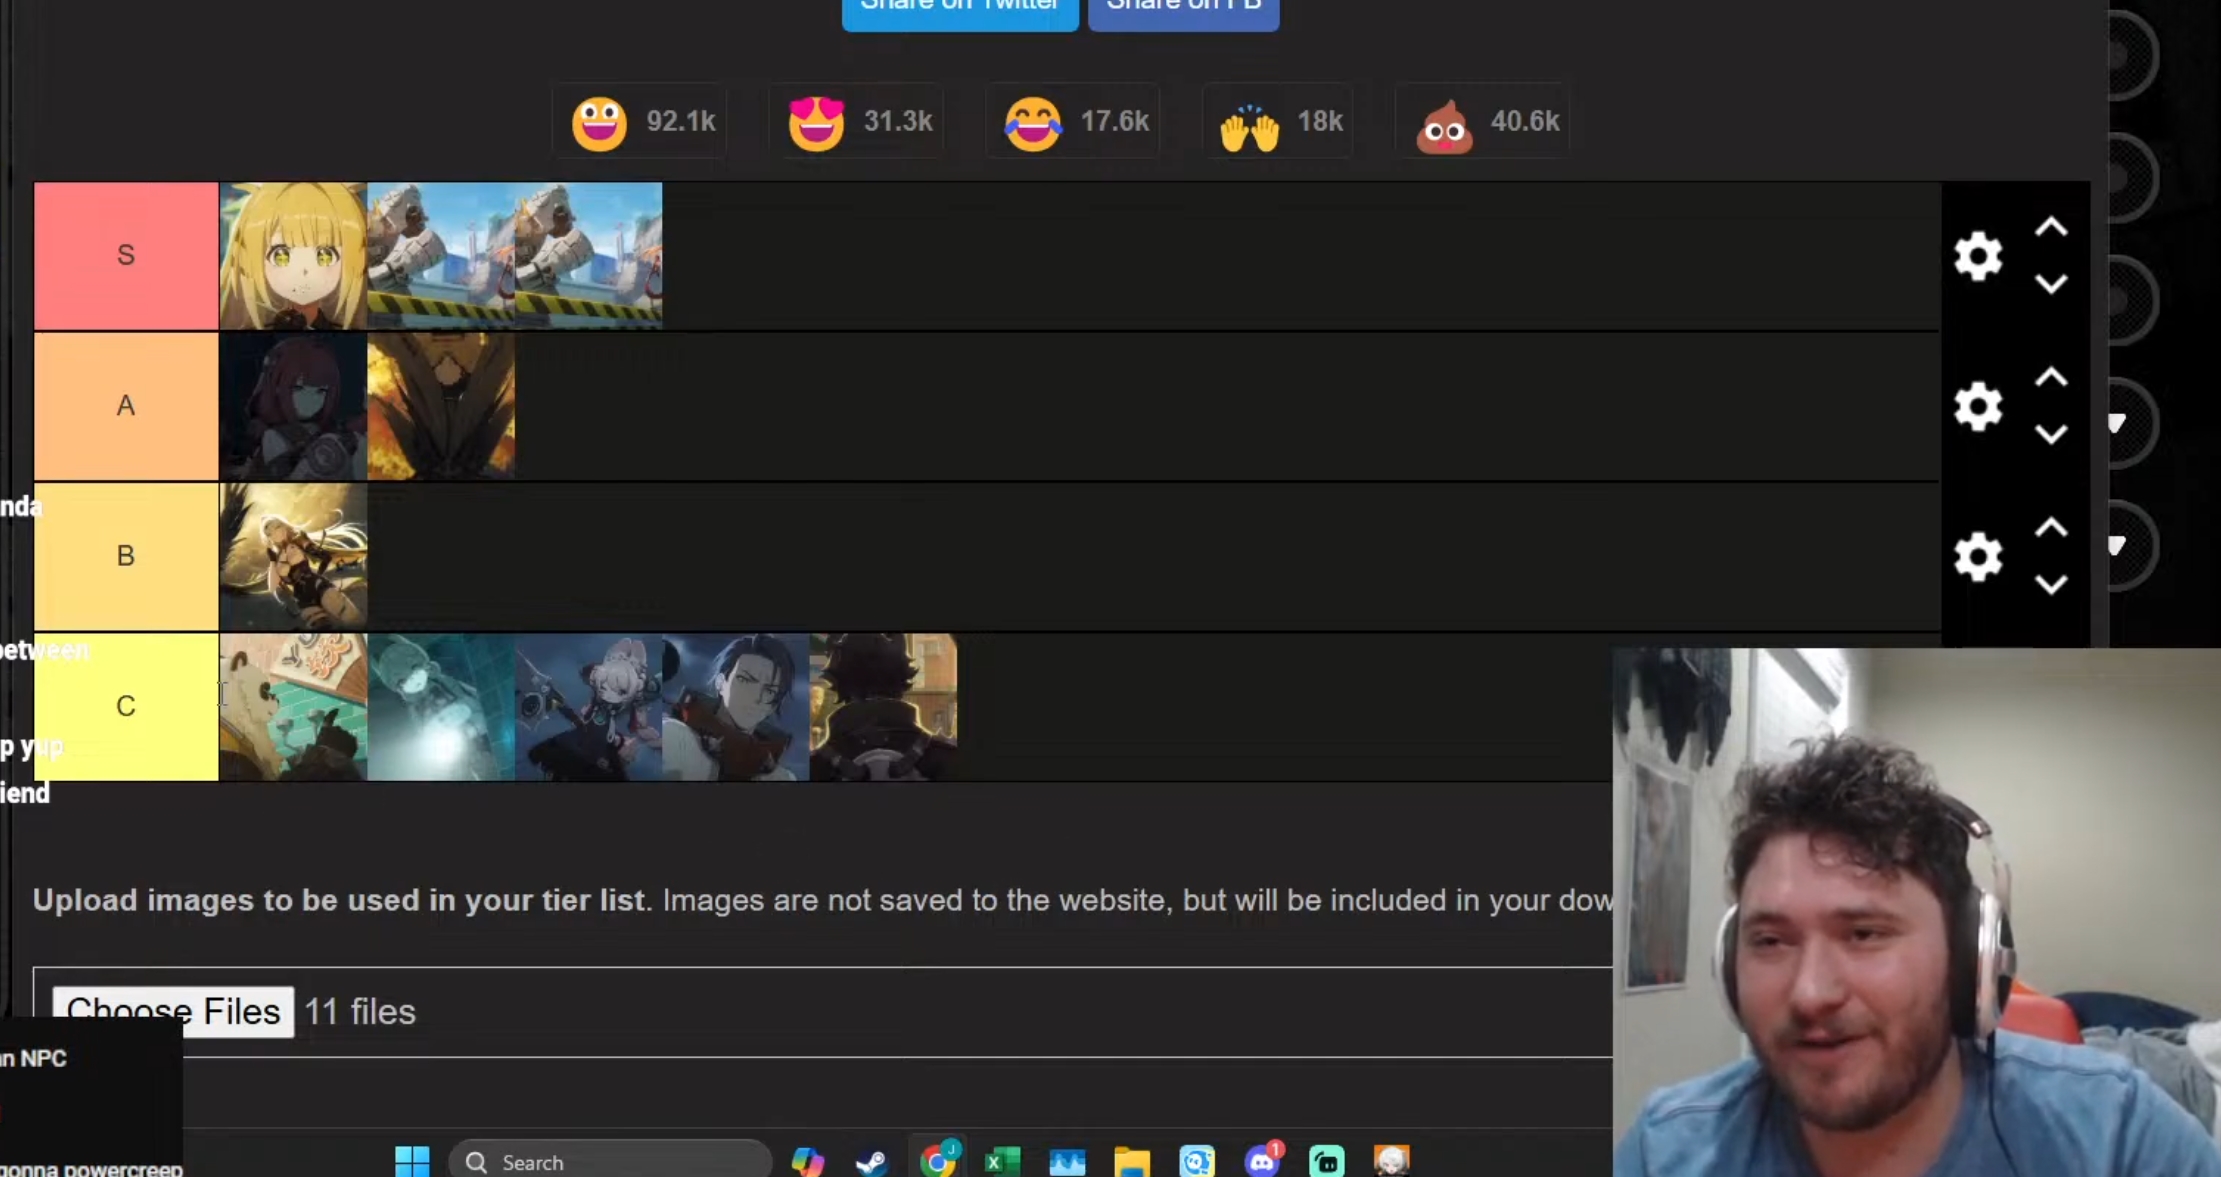Screen dimensions: 2221x1177
Task: Open Steam from the taskbar
Action: [x=871, y=1162]
